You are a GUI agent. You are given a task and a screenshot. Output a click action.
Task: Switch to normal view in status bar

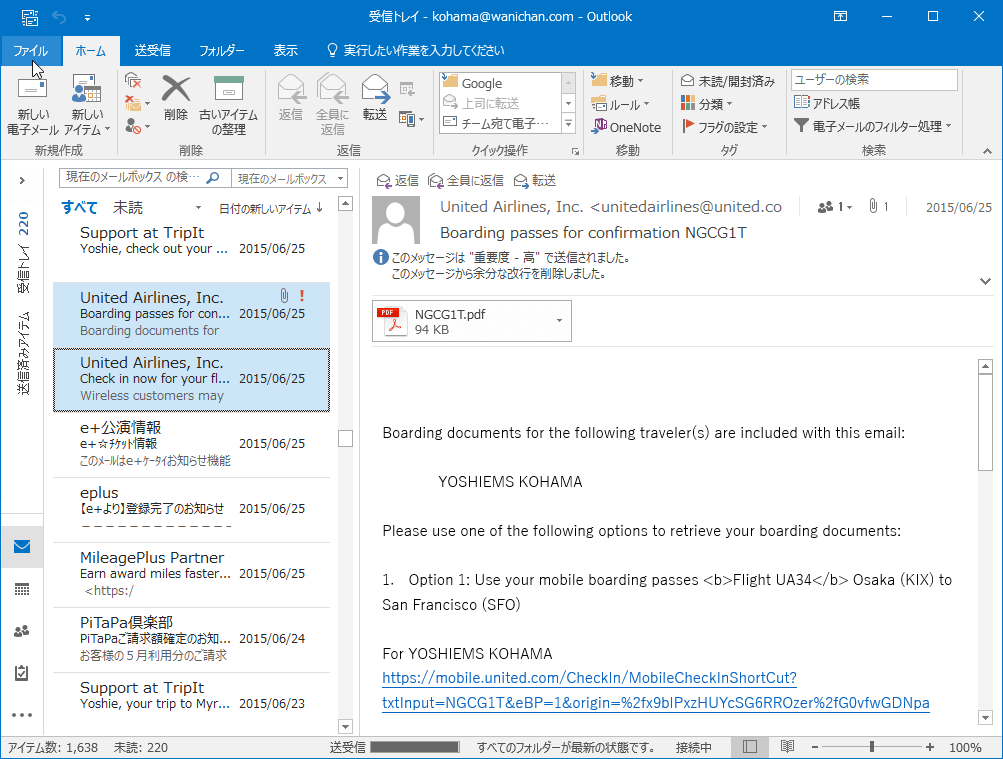[x=750, y=747]
